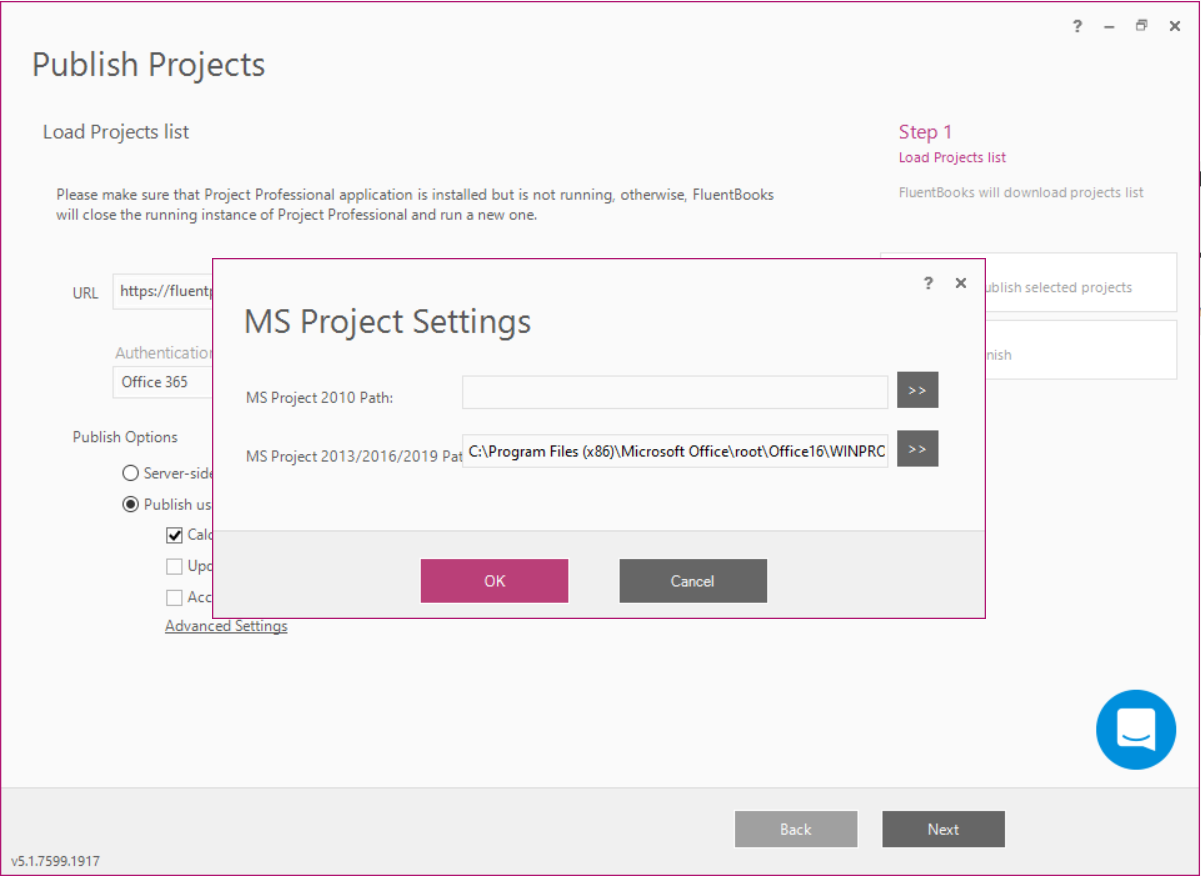This screenshot has height=876, width=1201.
Task: Open the Advanced Settings link
Action: 226,626
